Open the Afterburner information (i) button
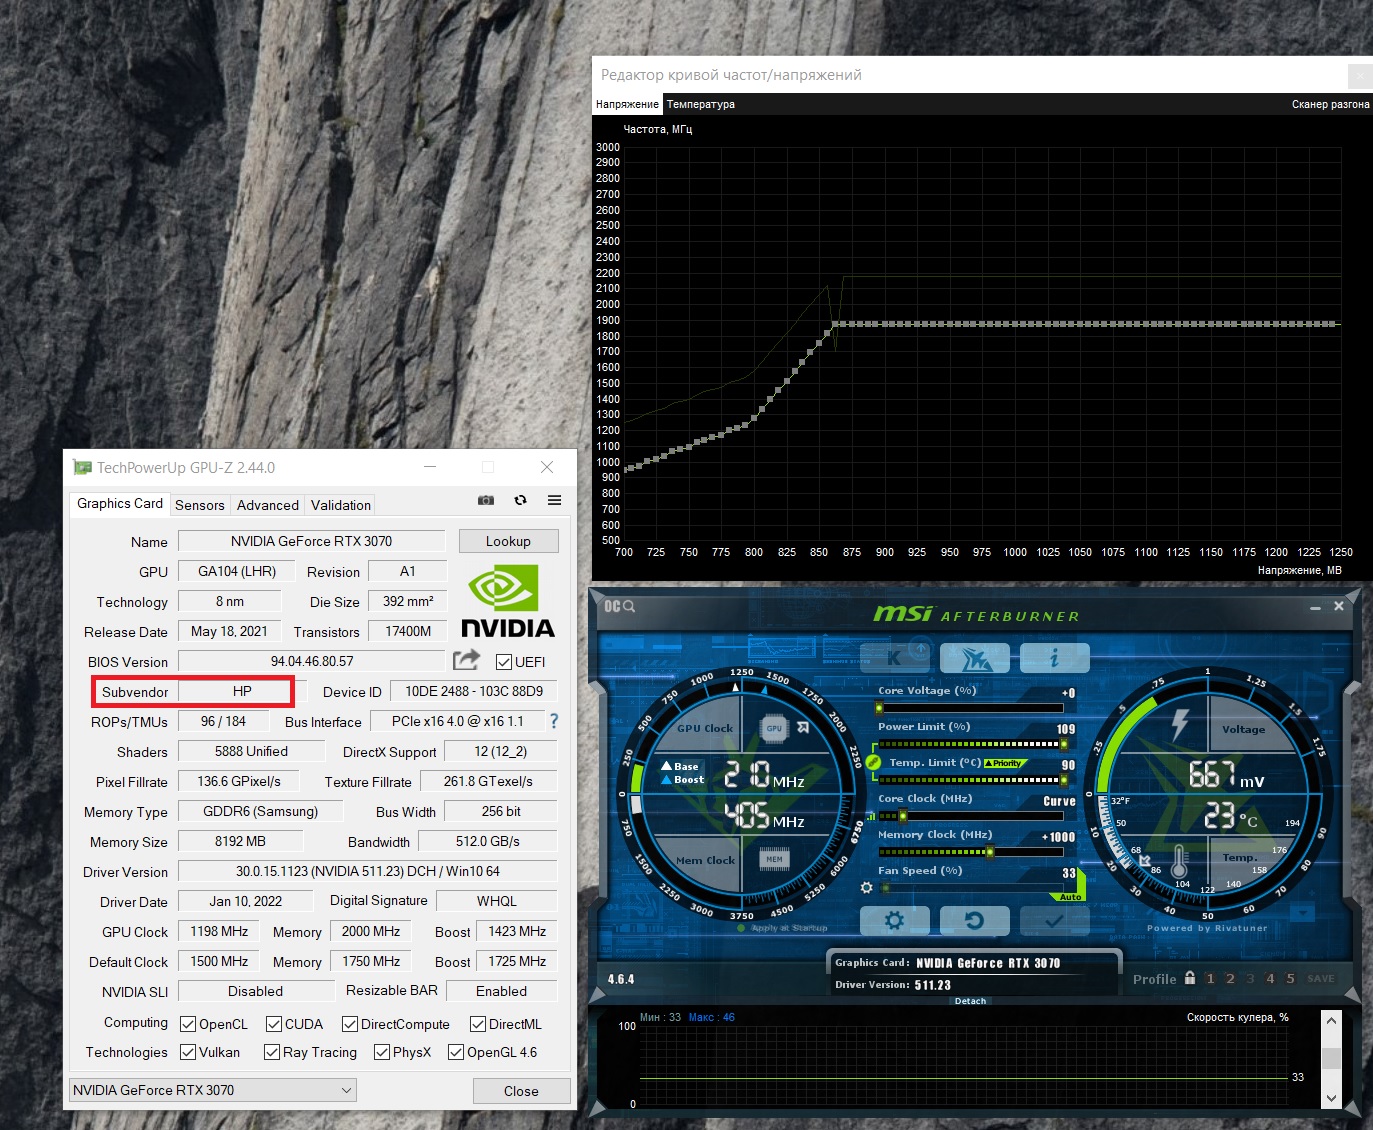This screenshot has width=1373, height=1130. click(x=1054, y=657)
